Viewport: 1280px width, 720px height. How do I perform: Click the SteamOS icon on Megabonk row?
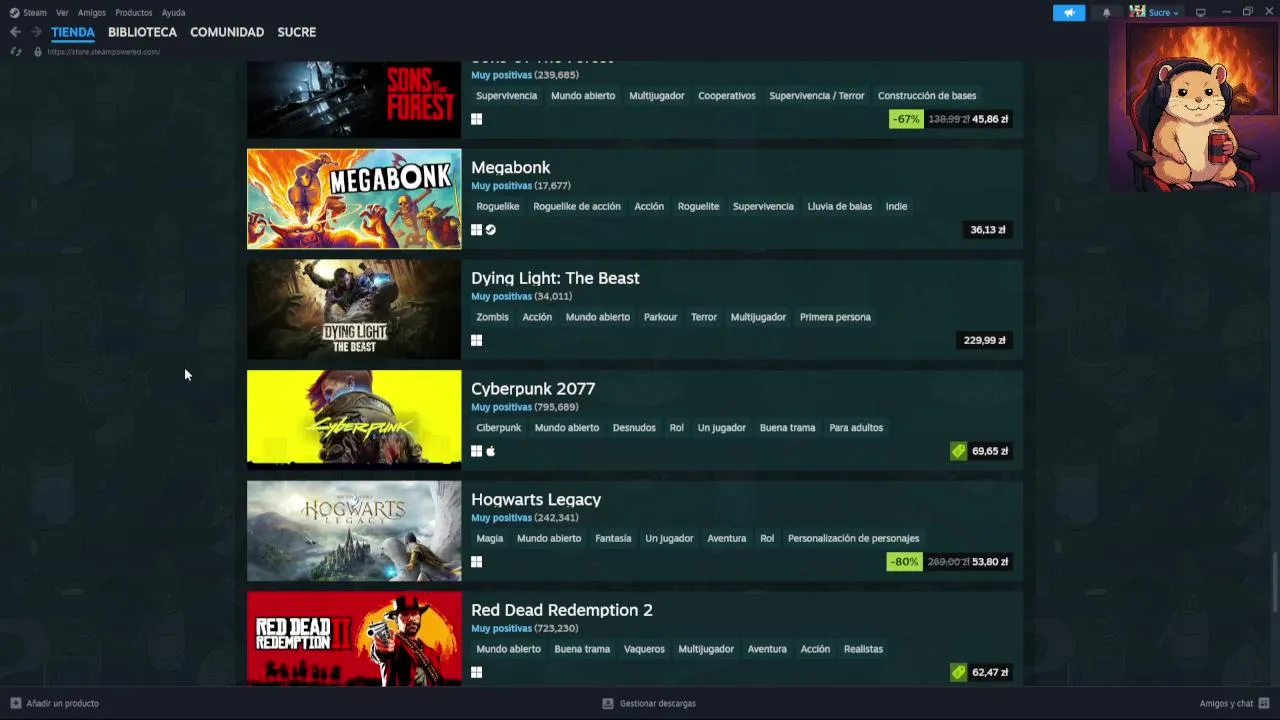click(x=490, y=230)
